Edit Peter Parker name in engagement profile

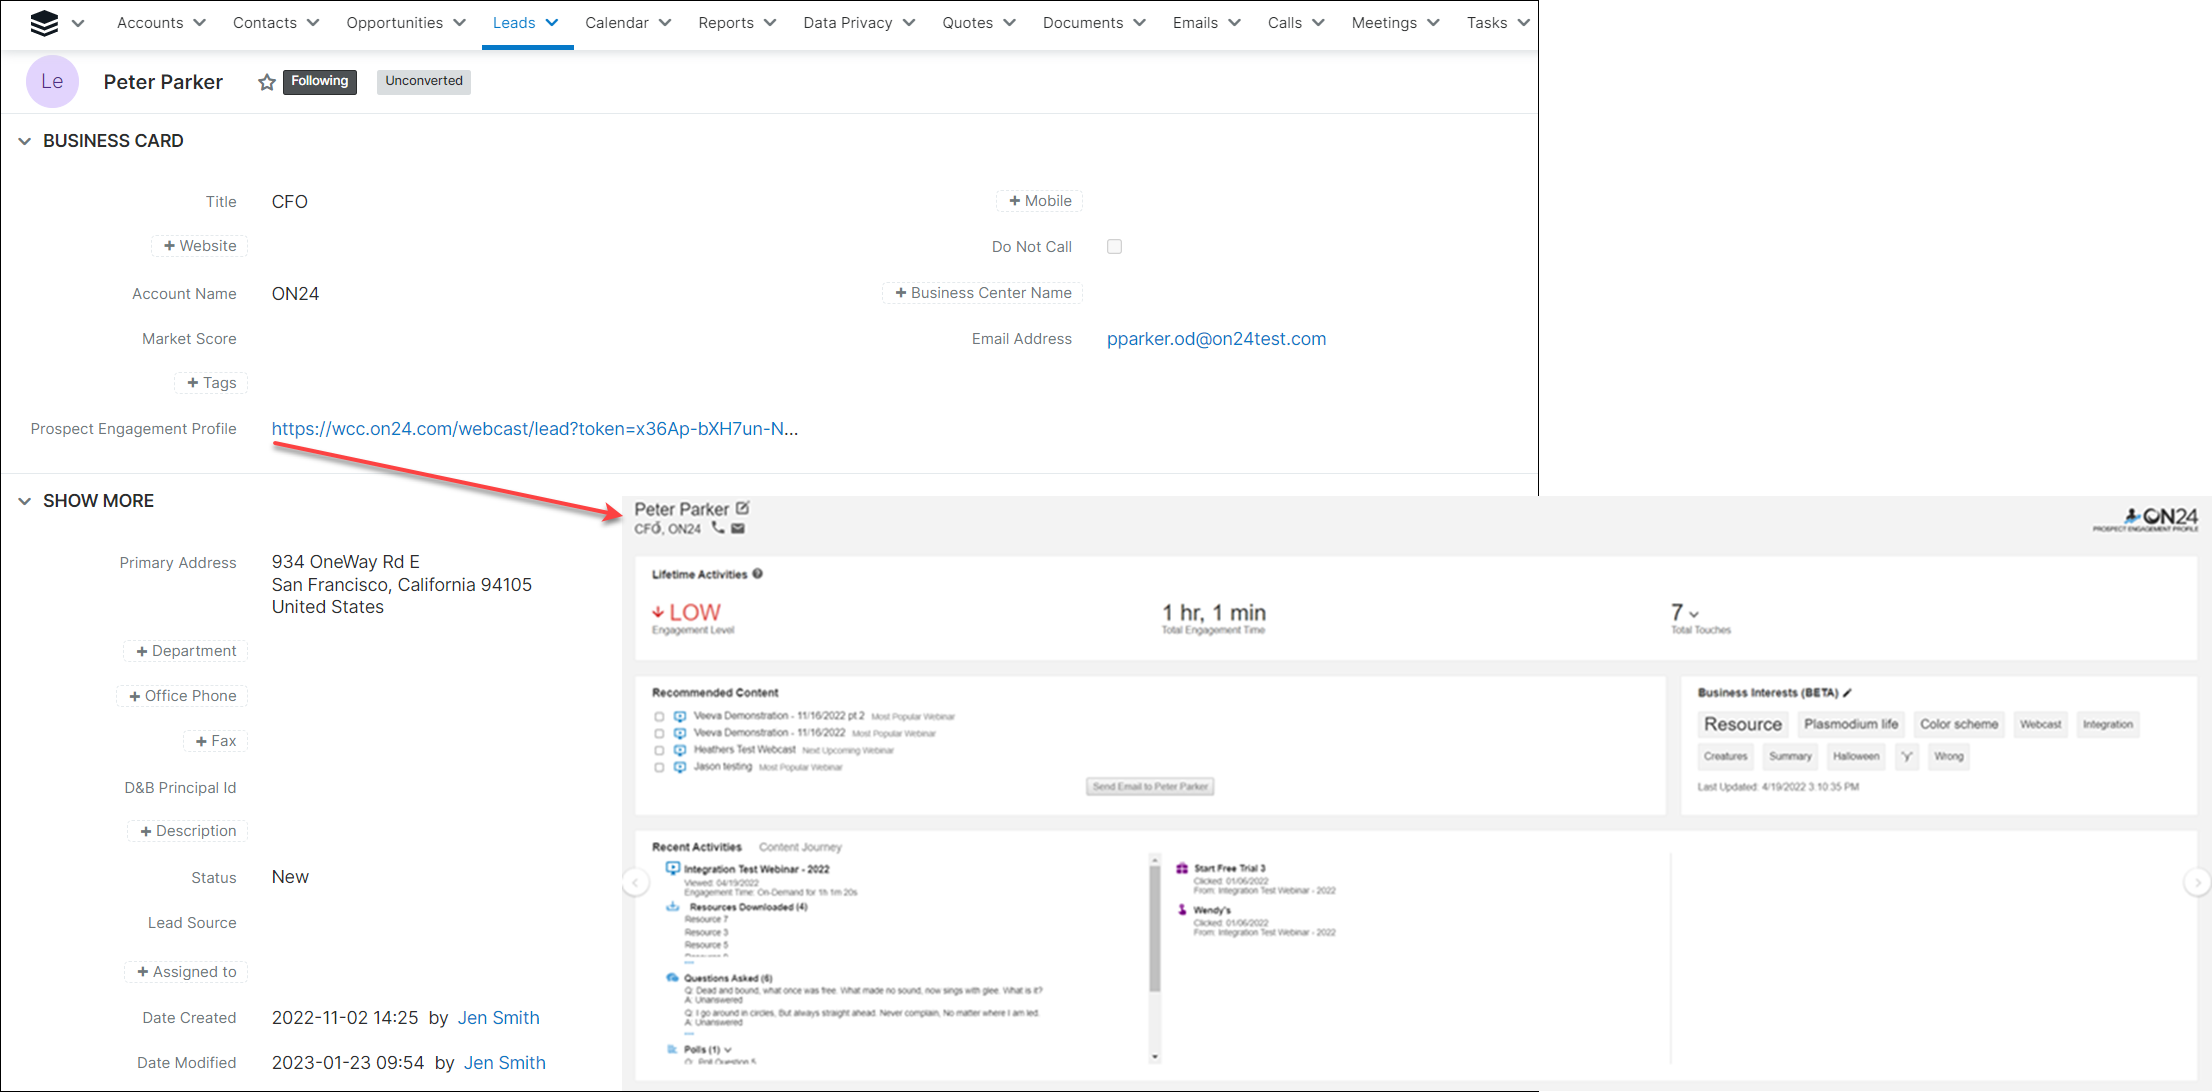(742, 508)
